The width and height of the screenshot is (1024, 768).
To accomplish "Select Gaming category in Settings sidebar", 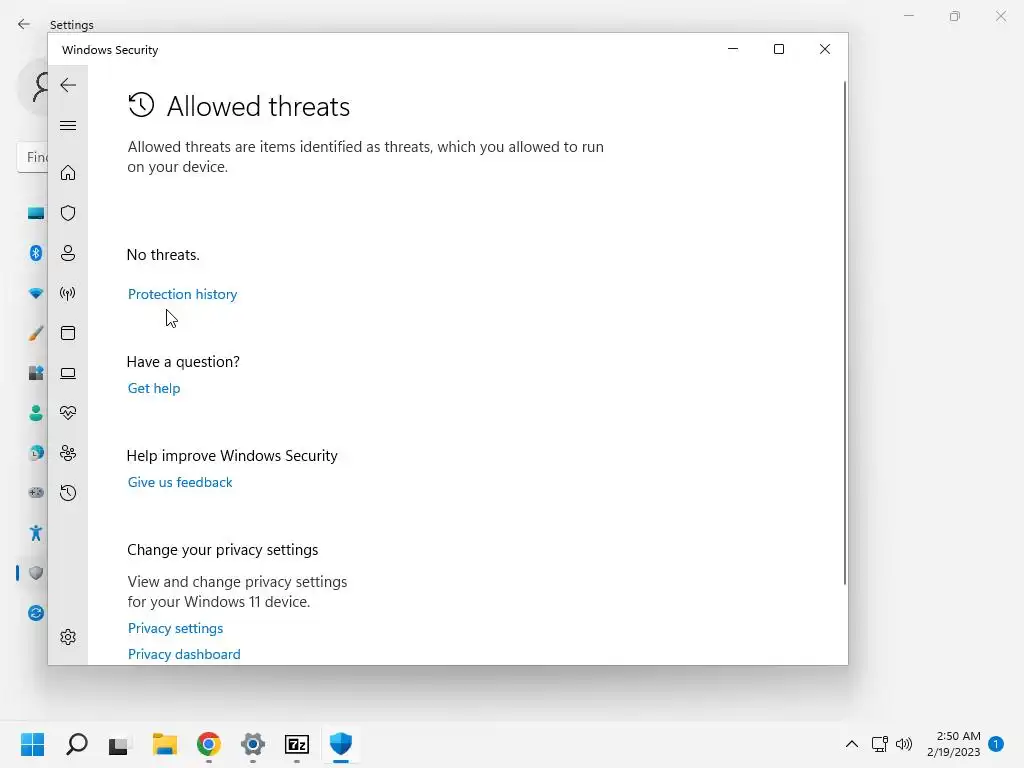I will point(36,492).
